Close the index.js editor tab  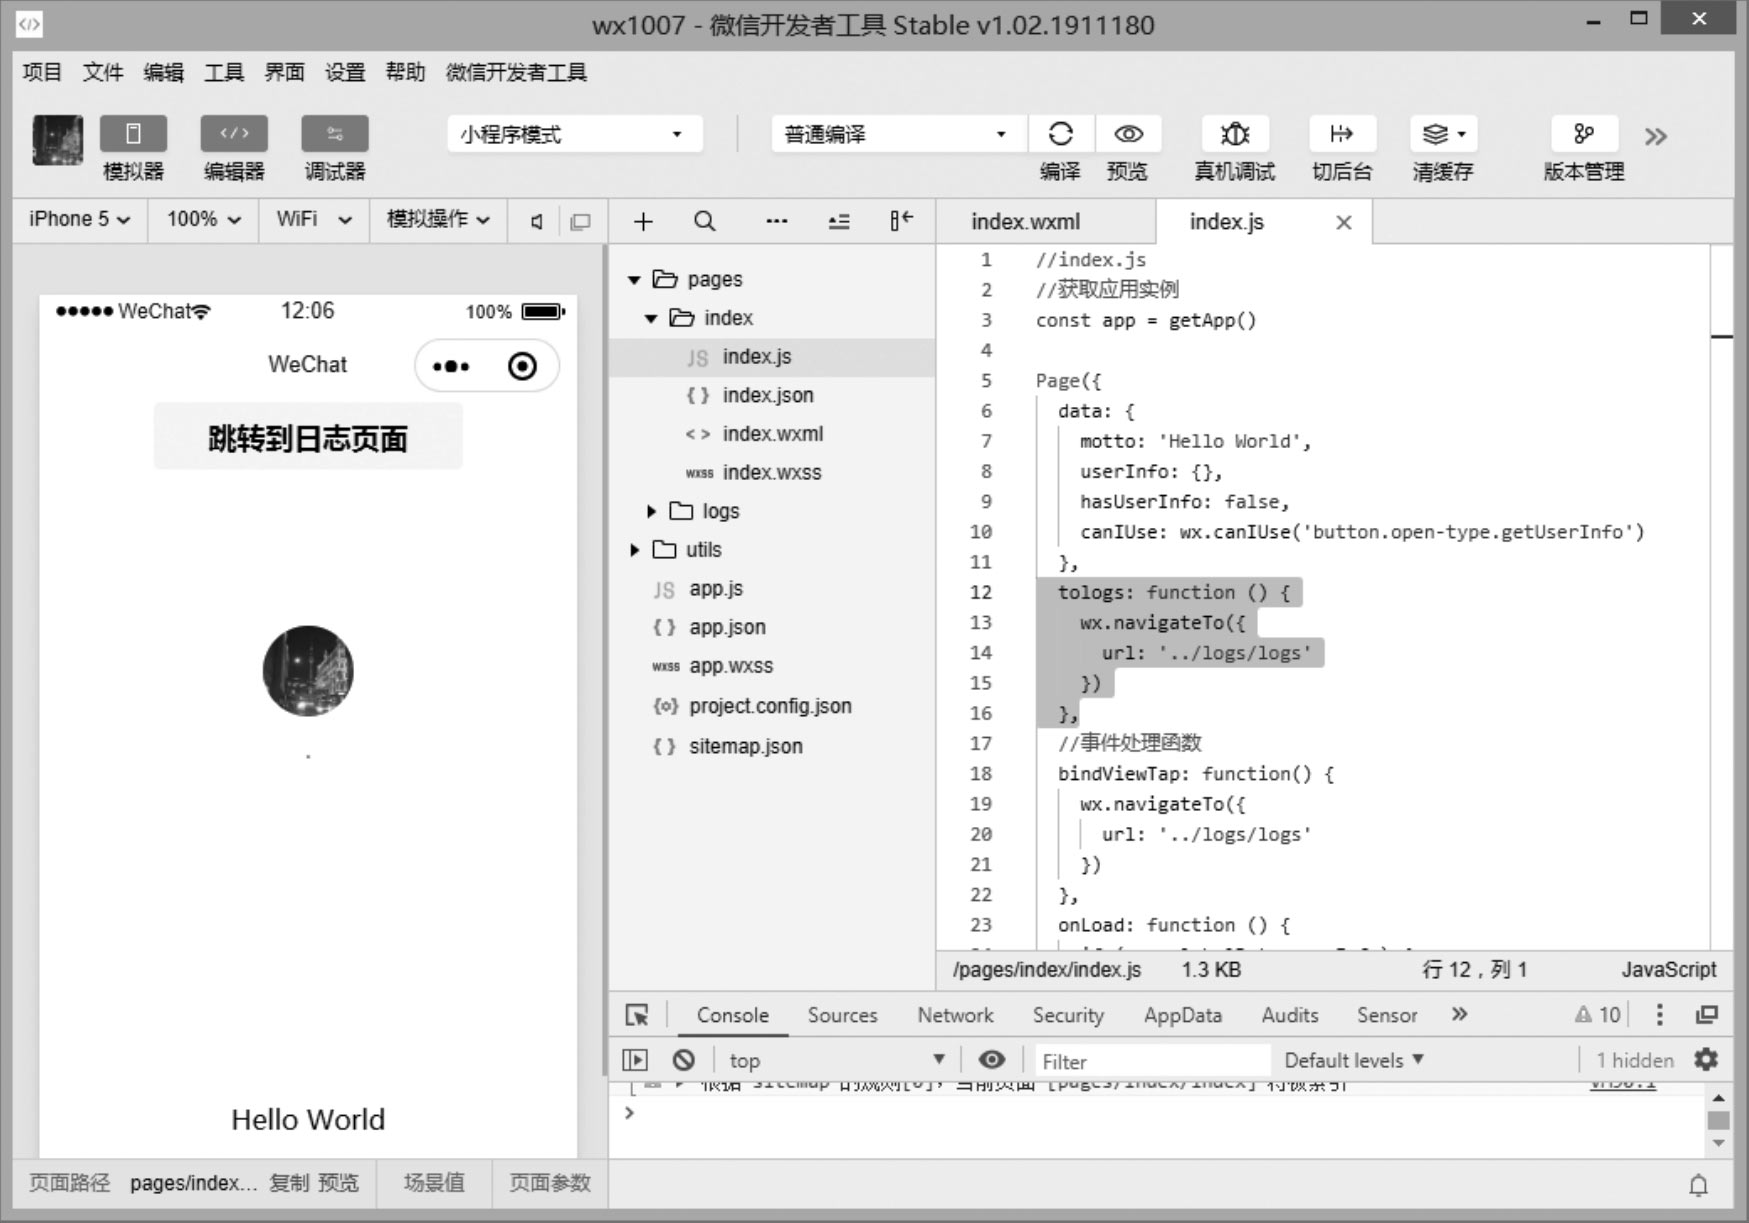[1344, 222]
